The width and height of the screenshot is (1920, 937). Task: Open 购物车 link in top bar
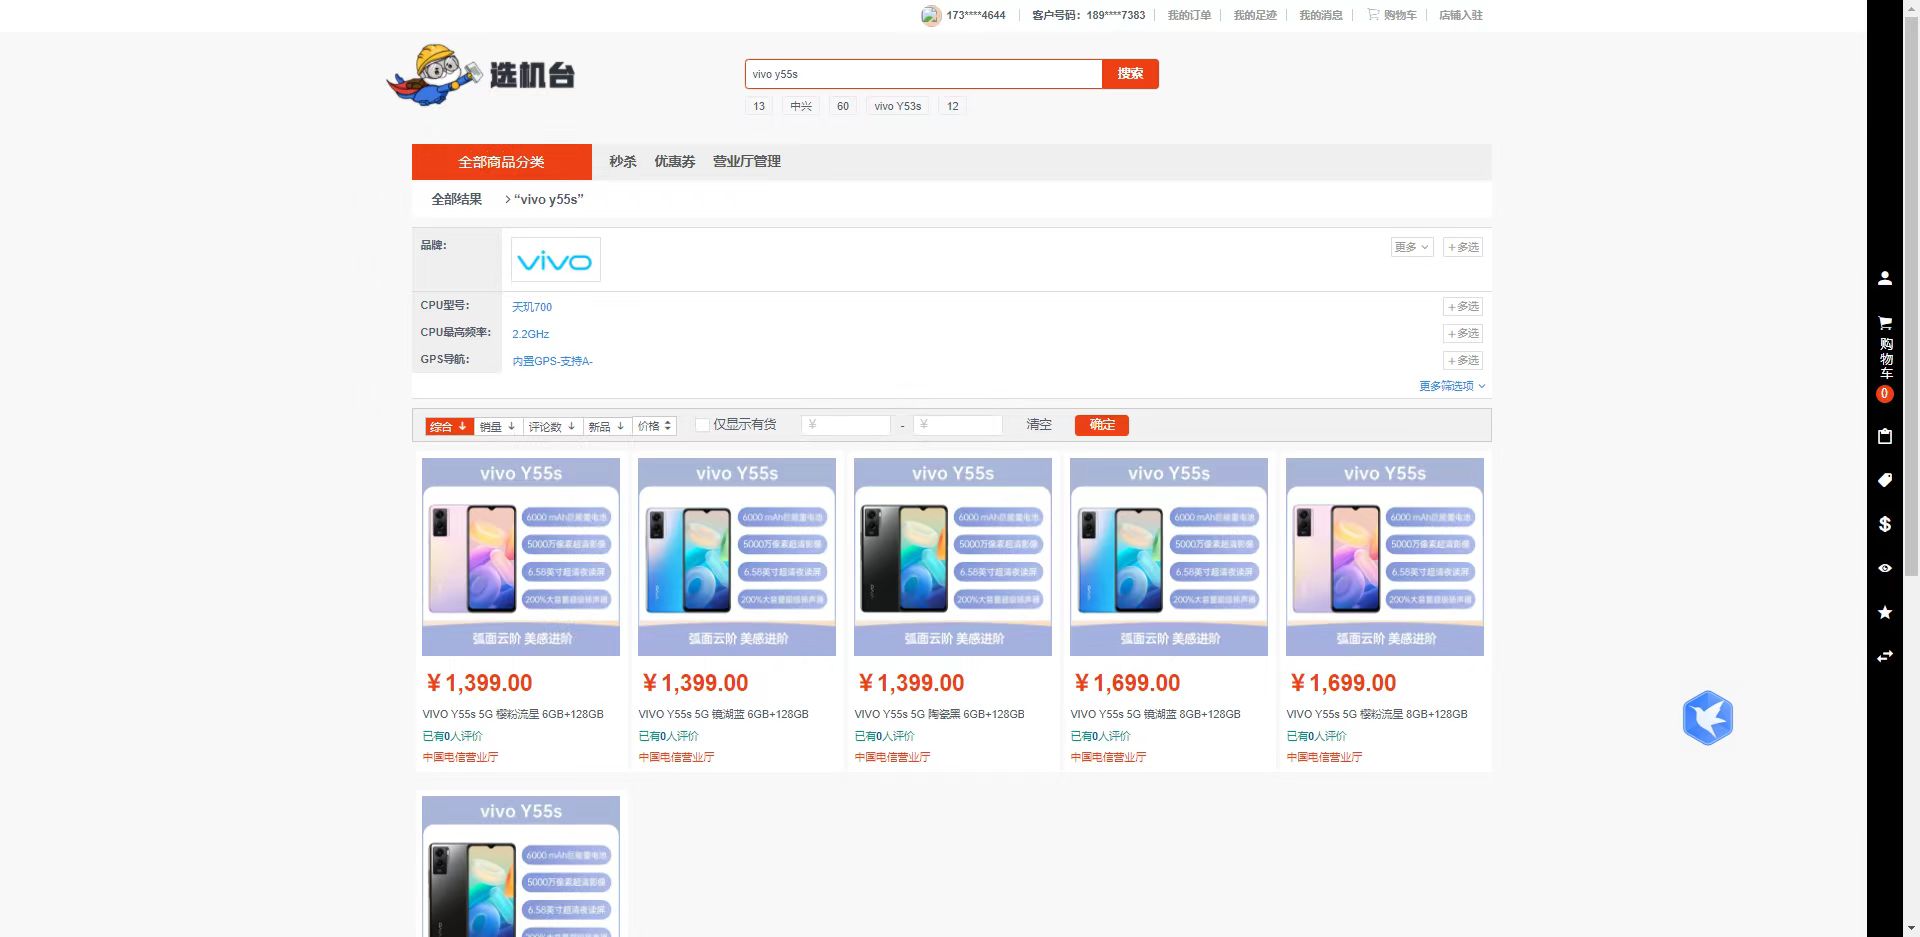1392,15
